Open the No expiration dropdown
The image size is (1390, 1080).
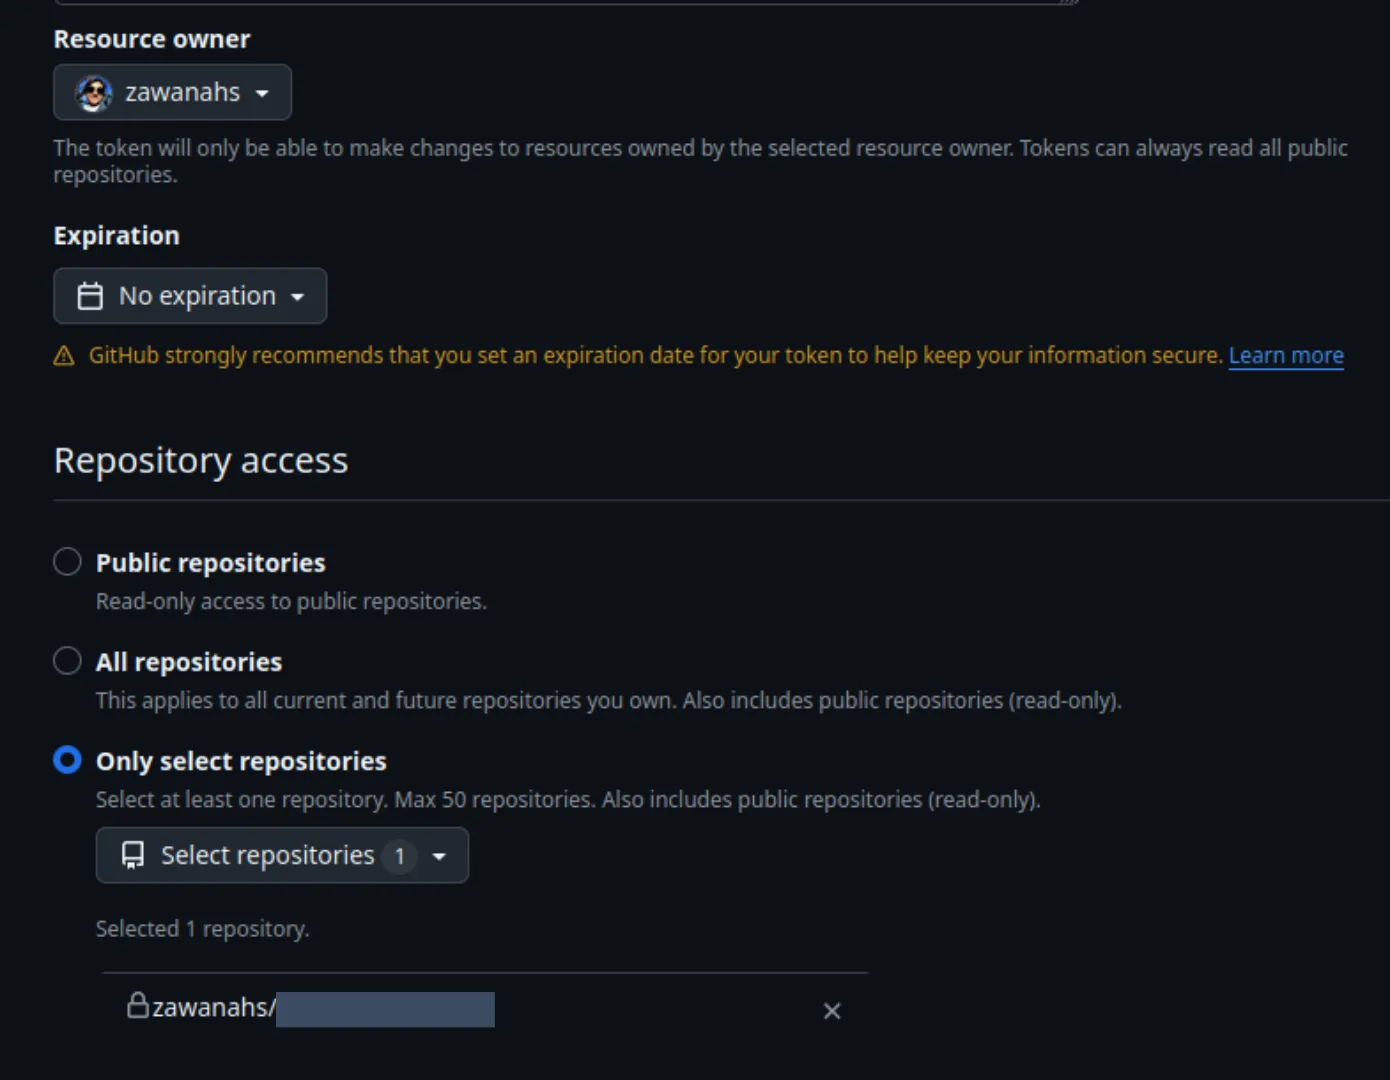tap(190, 296)
